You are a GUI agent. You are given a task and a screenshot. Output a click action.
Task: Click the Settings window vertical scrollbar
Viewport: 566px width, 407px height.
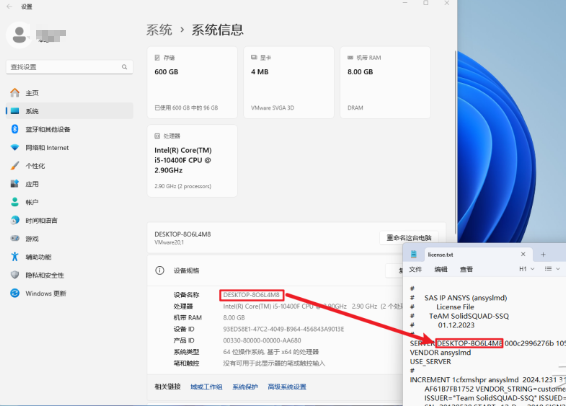pyautogui.click(x=456, y=143)
